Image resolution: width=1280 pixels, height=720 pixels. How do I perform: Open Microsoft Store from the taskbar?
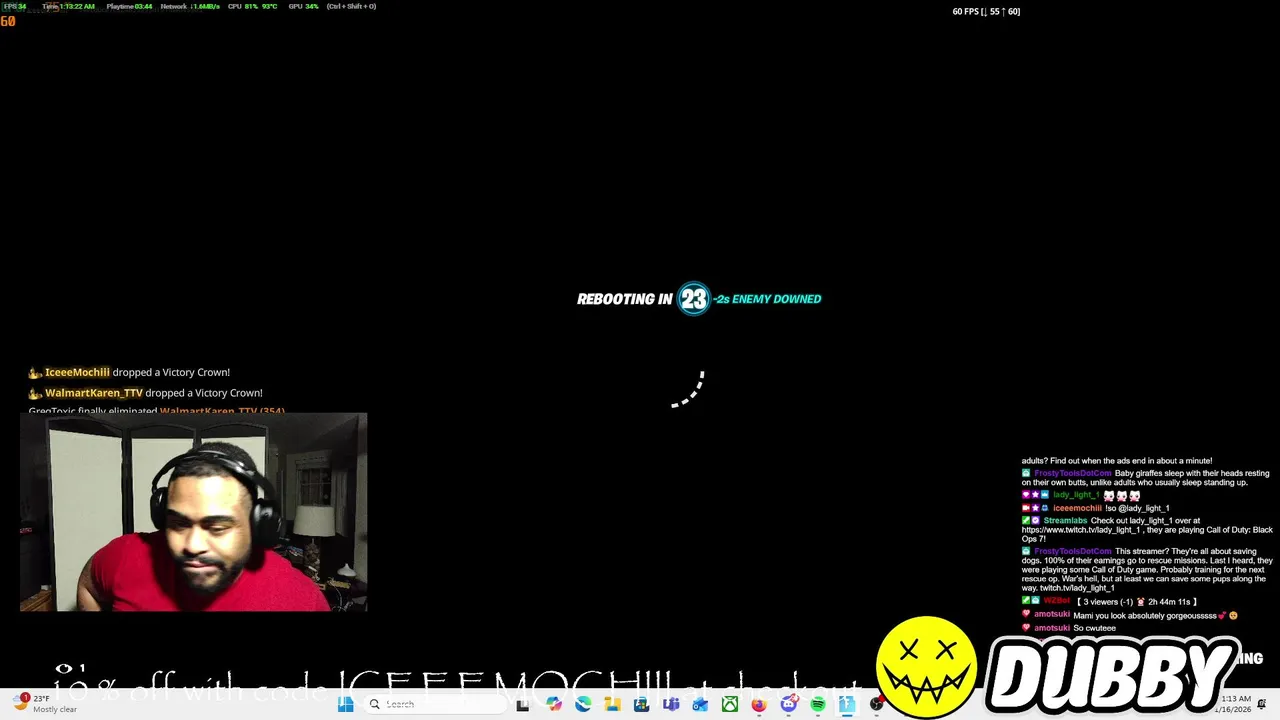coord(641,704)
